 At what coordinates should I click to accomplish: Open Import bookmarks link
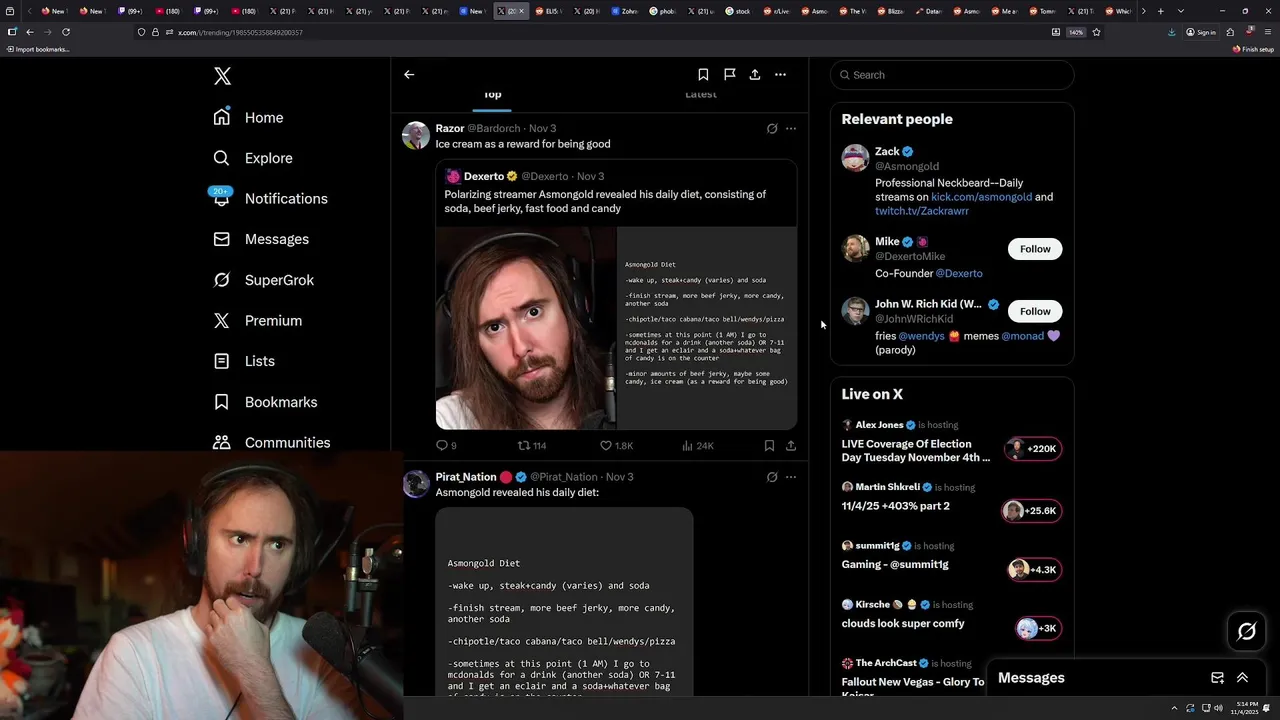click(38, 49)
